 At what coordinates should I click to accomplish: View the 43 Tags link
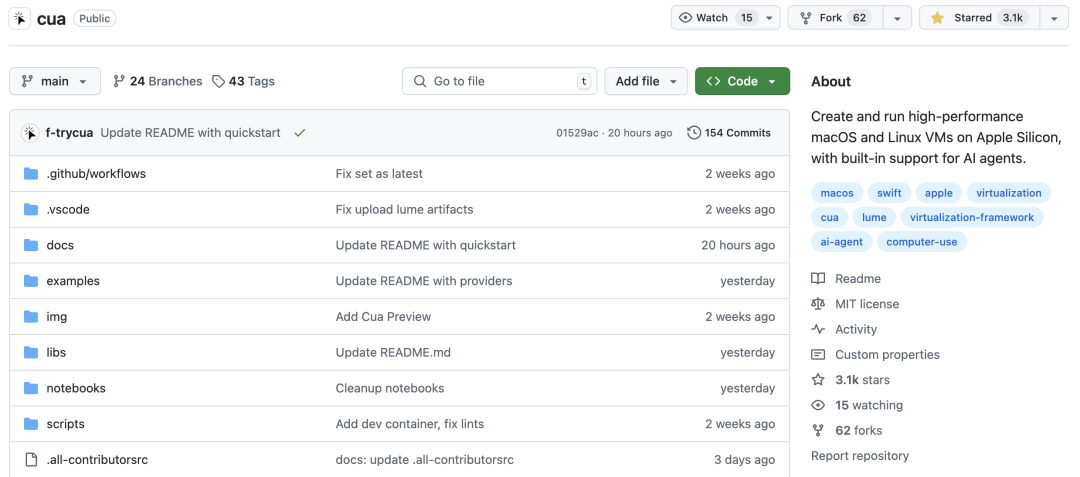(243, 81)
